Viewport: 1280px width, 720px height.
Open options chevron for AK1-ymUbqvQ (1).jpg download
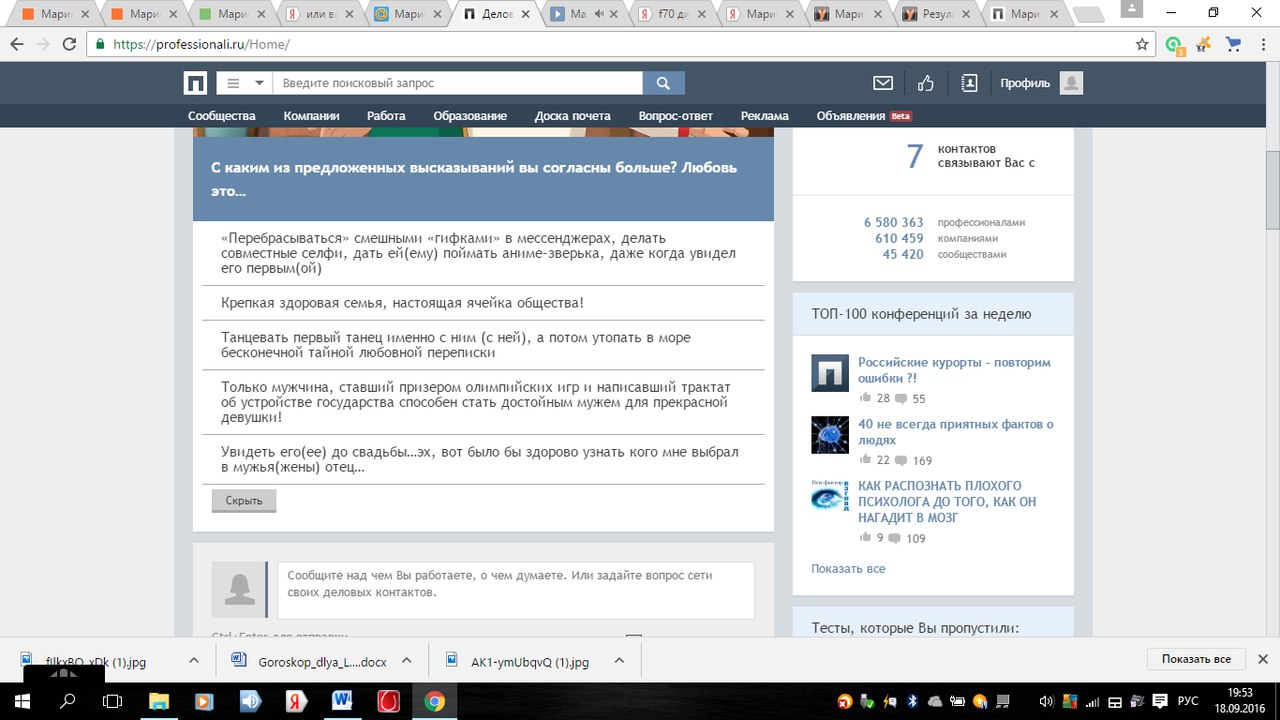click(x=619, y=661)
